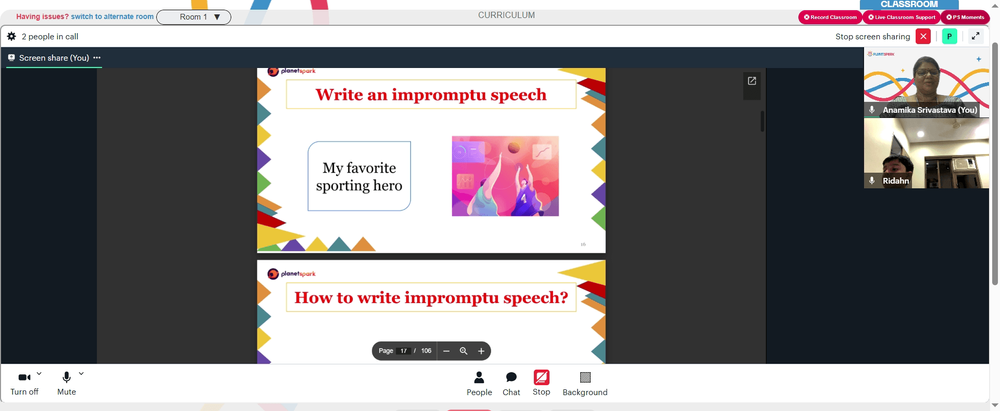1000x411 pixels.
Task: Click the total page count 106
Action: [426, 351]
